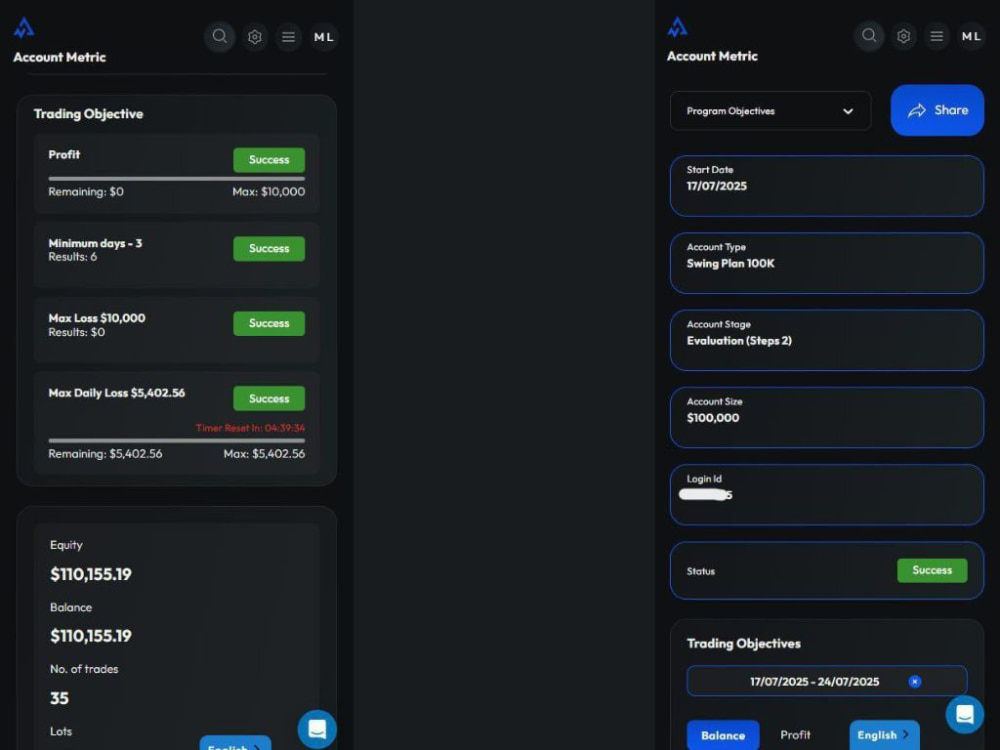The width and height of the screenshot is (1000, 750).
Task: Click the logo in left panel header
Action: (24, 27)
